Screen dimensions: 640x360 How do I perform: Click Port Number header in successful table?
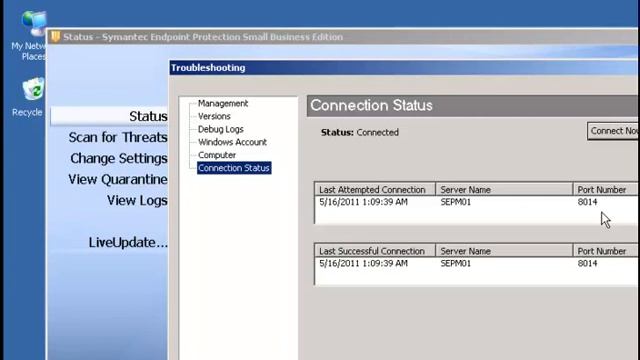606,251
